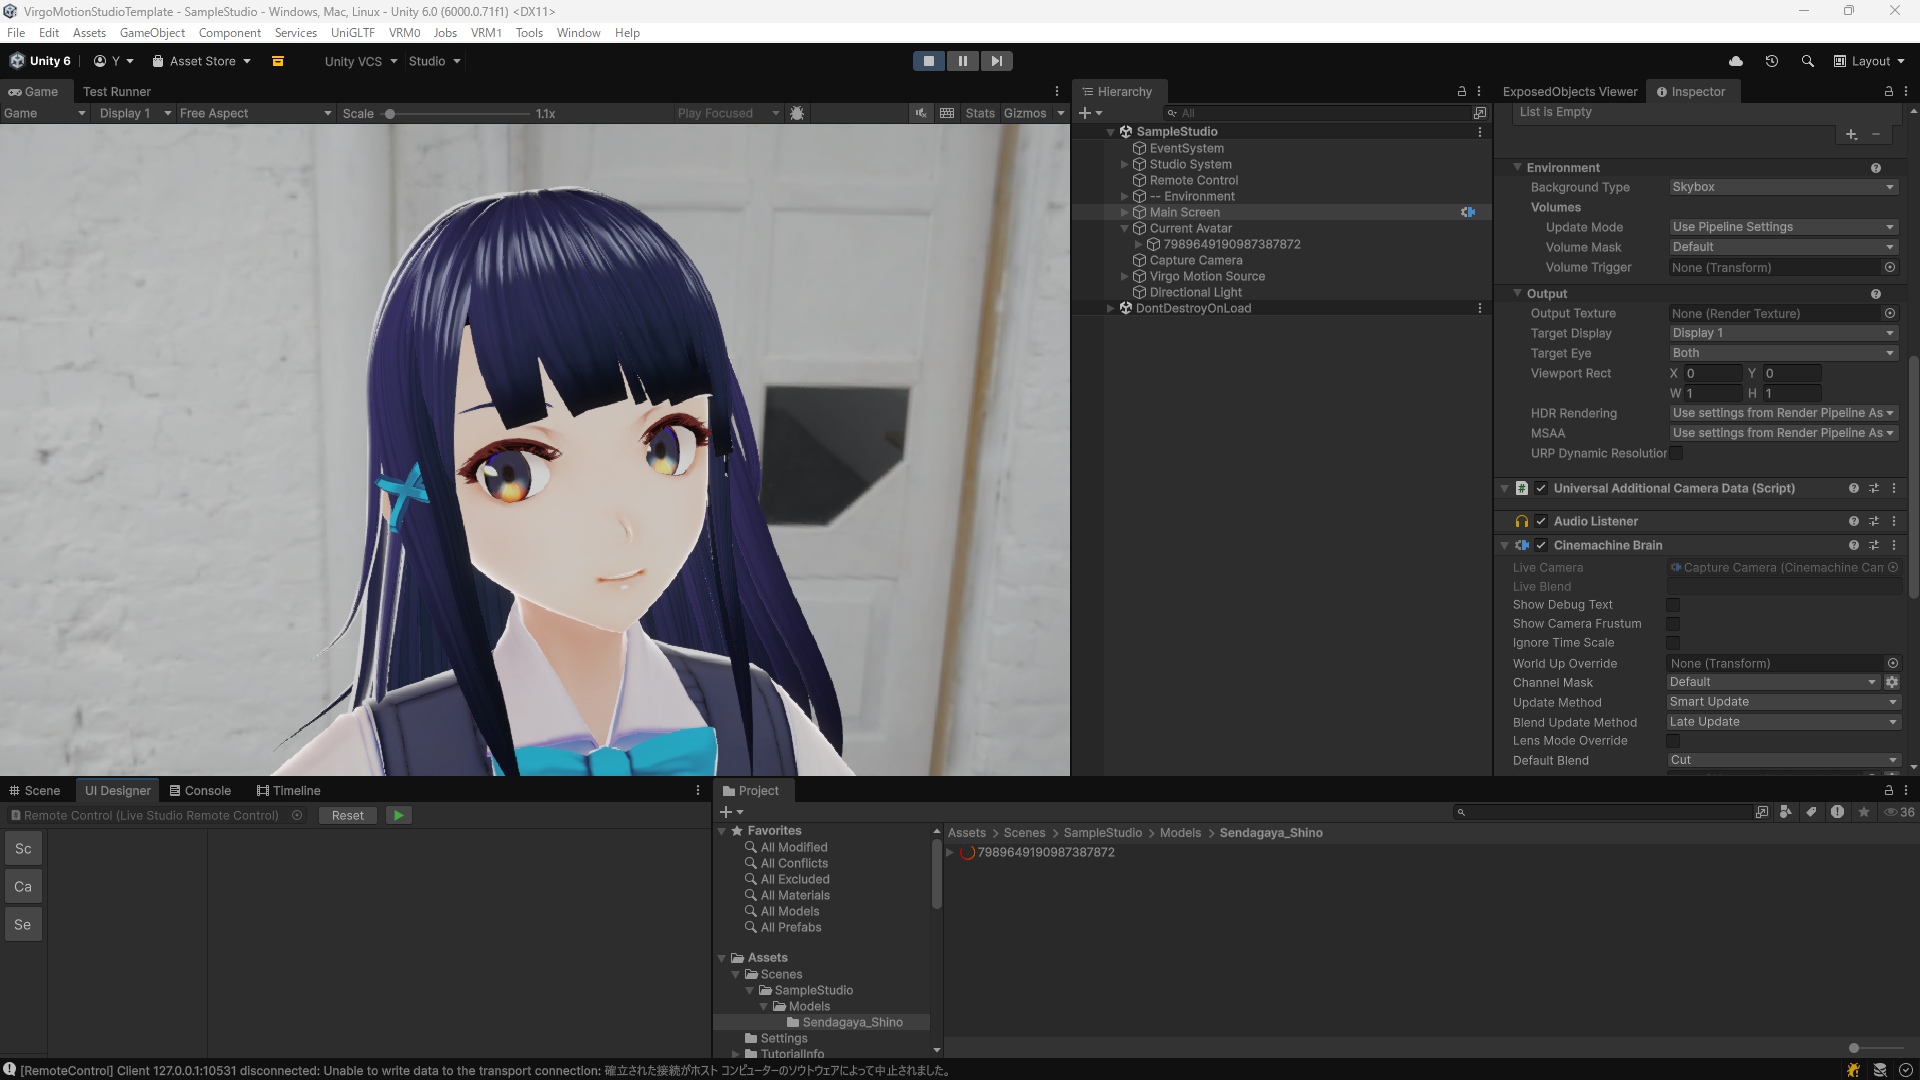Open the Display 1 dropdown in Game view
This screenshot has width=1920, height=1080.
pos(135,113)
